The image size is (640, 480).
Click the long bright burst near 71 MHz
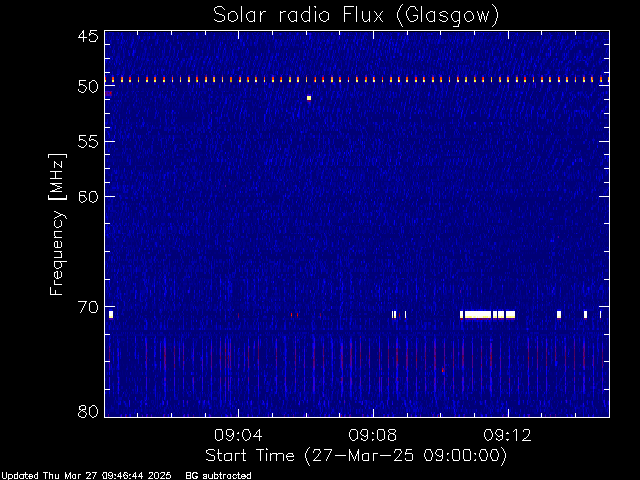pyautogui.click(x=487, y=315)
